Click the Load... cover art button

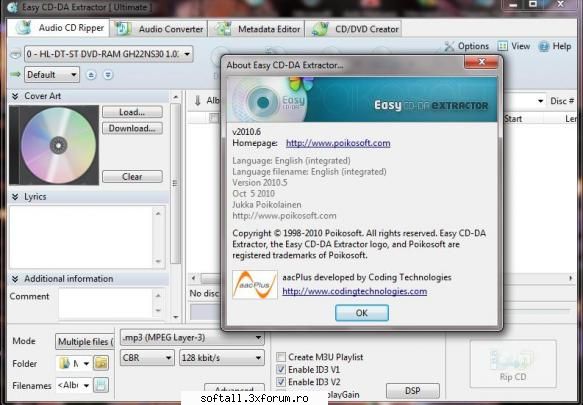point(132,112)
